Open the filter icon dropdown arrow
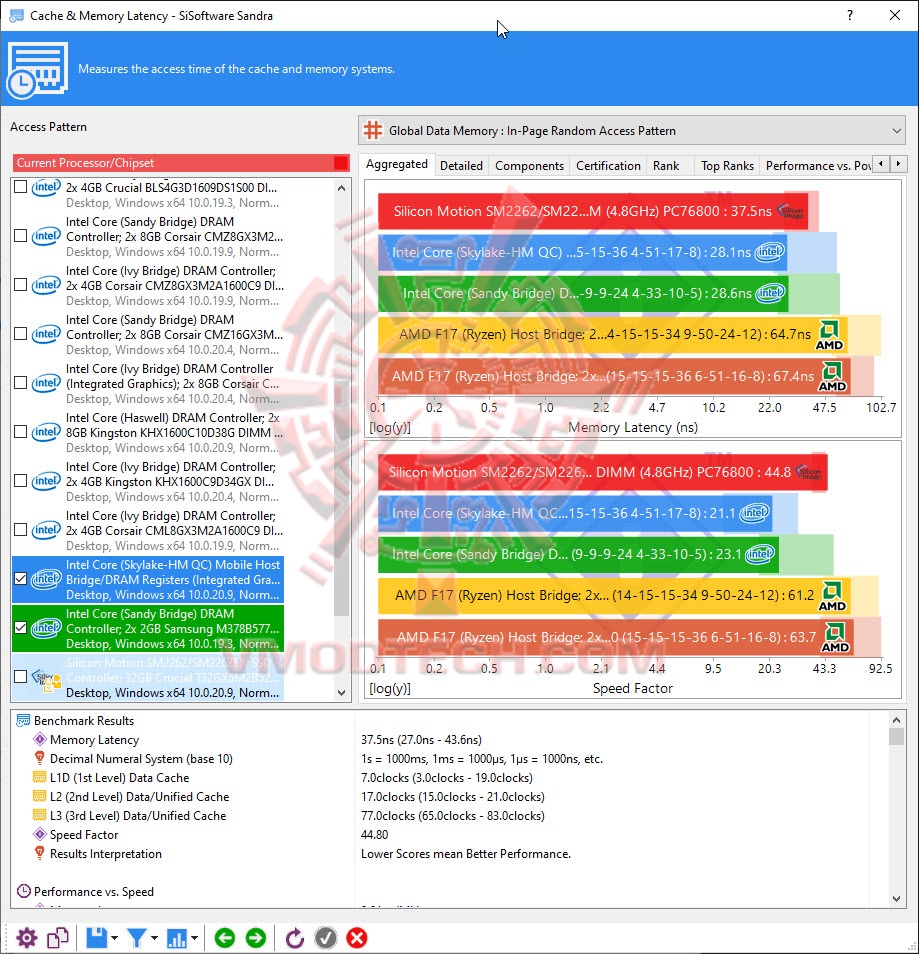Screen dimensions: 919x954 [x=154, y=938]
